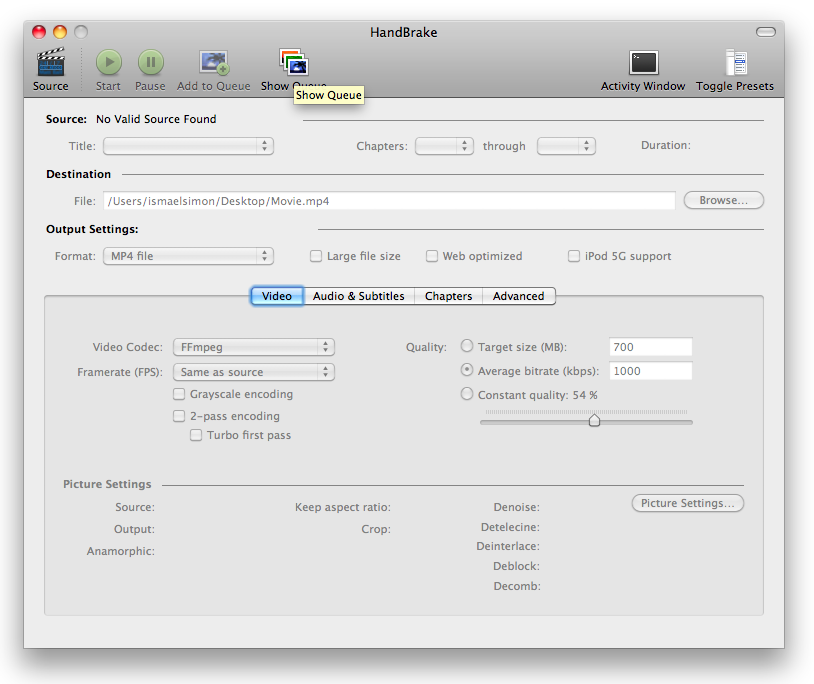Screen dimensions: 814x684
Task: Click the 'No Valid Source Found' text
Action: pyautogui.click(x=156, y=119)
